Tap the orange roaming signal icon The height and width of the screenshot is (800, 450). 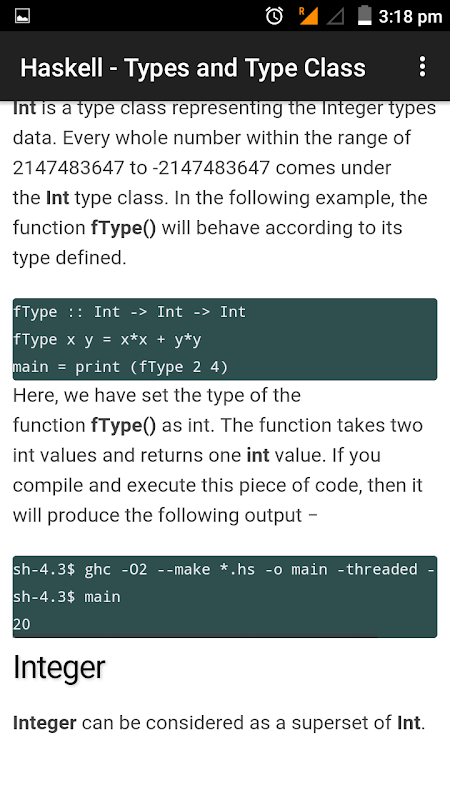pos(308,16)
